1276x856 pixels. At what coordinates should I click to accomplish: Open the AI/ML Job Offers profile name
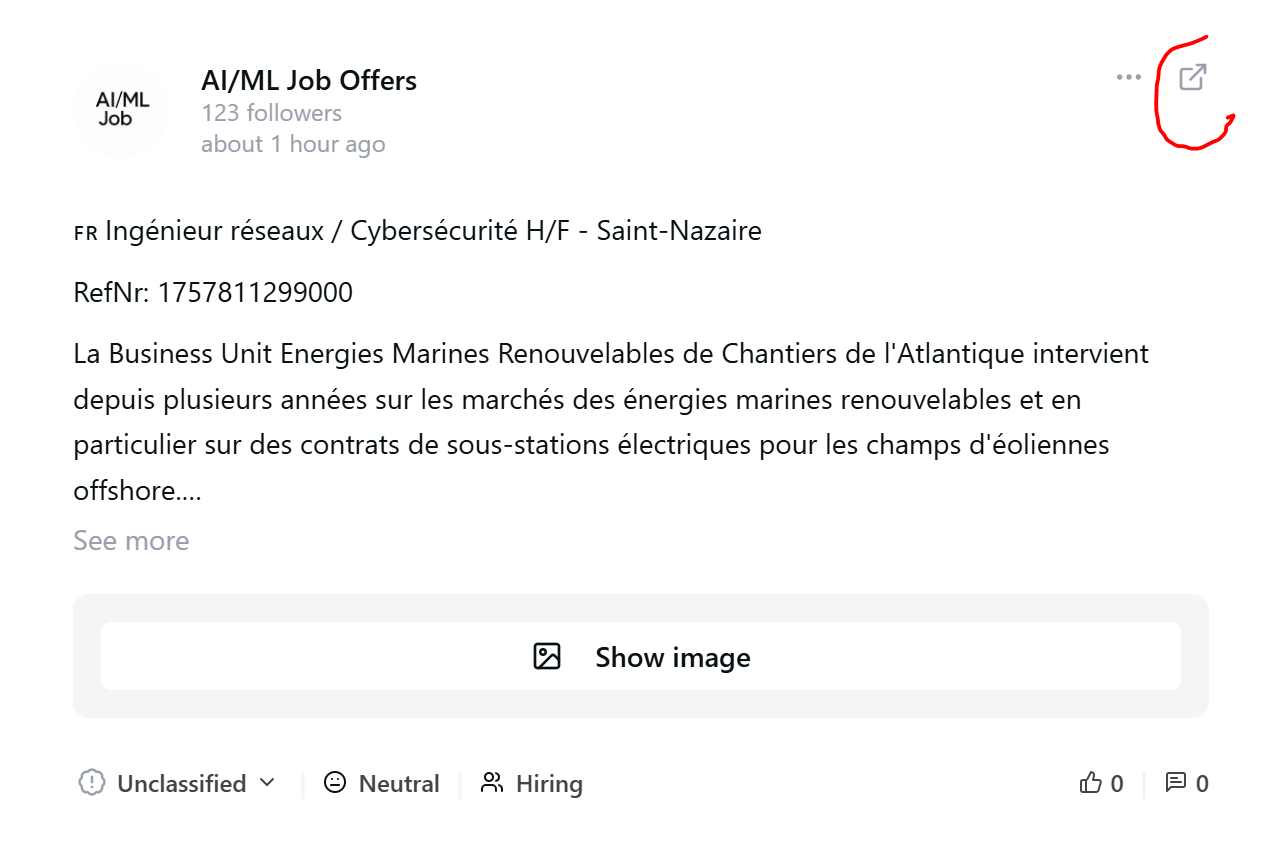point(309,80)
